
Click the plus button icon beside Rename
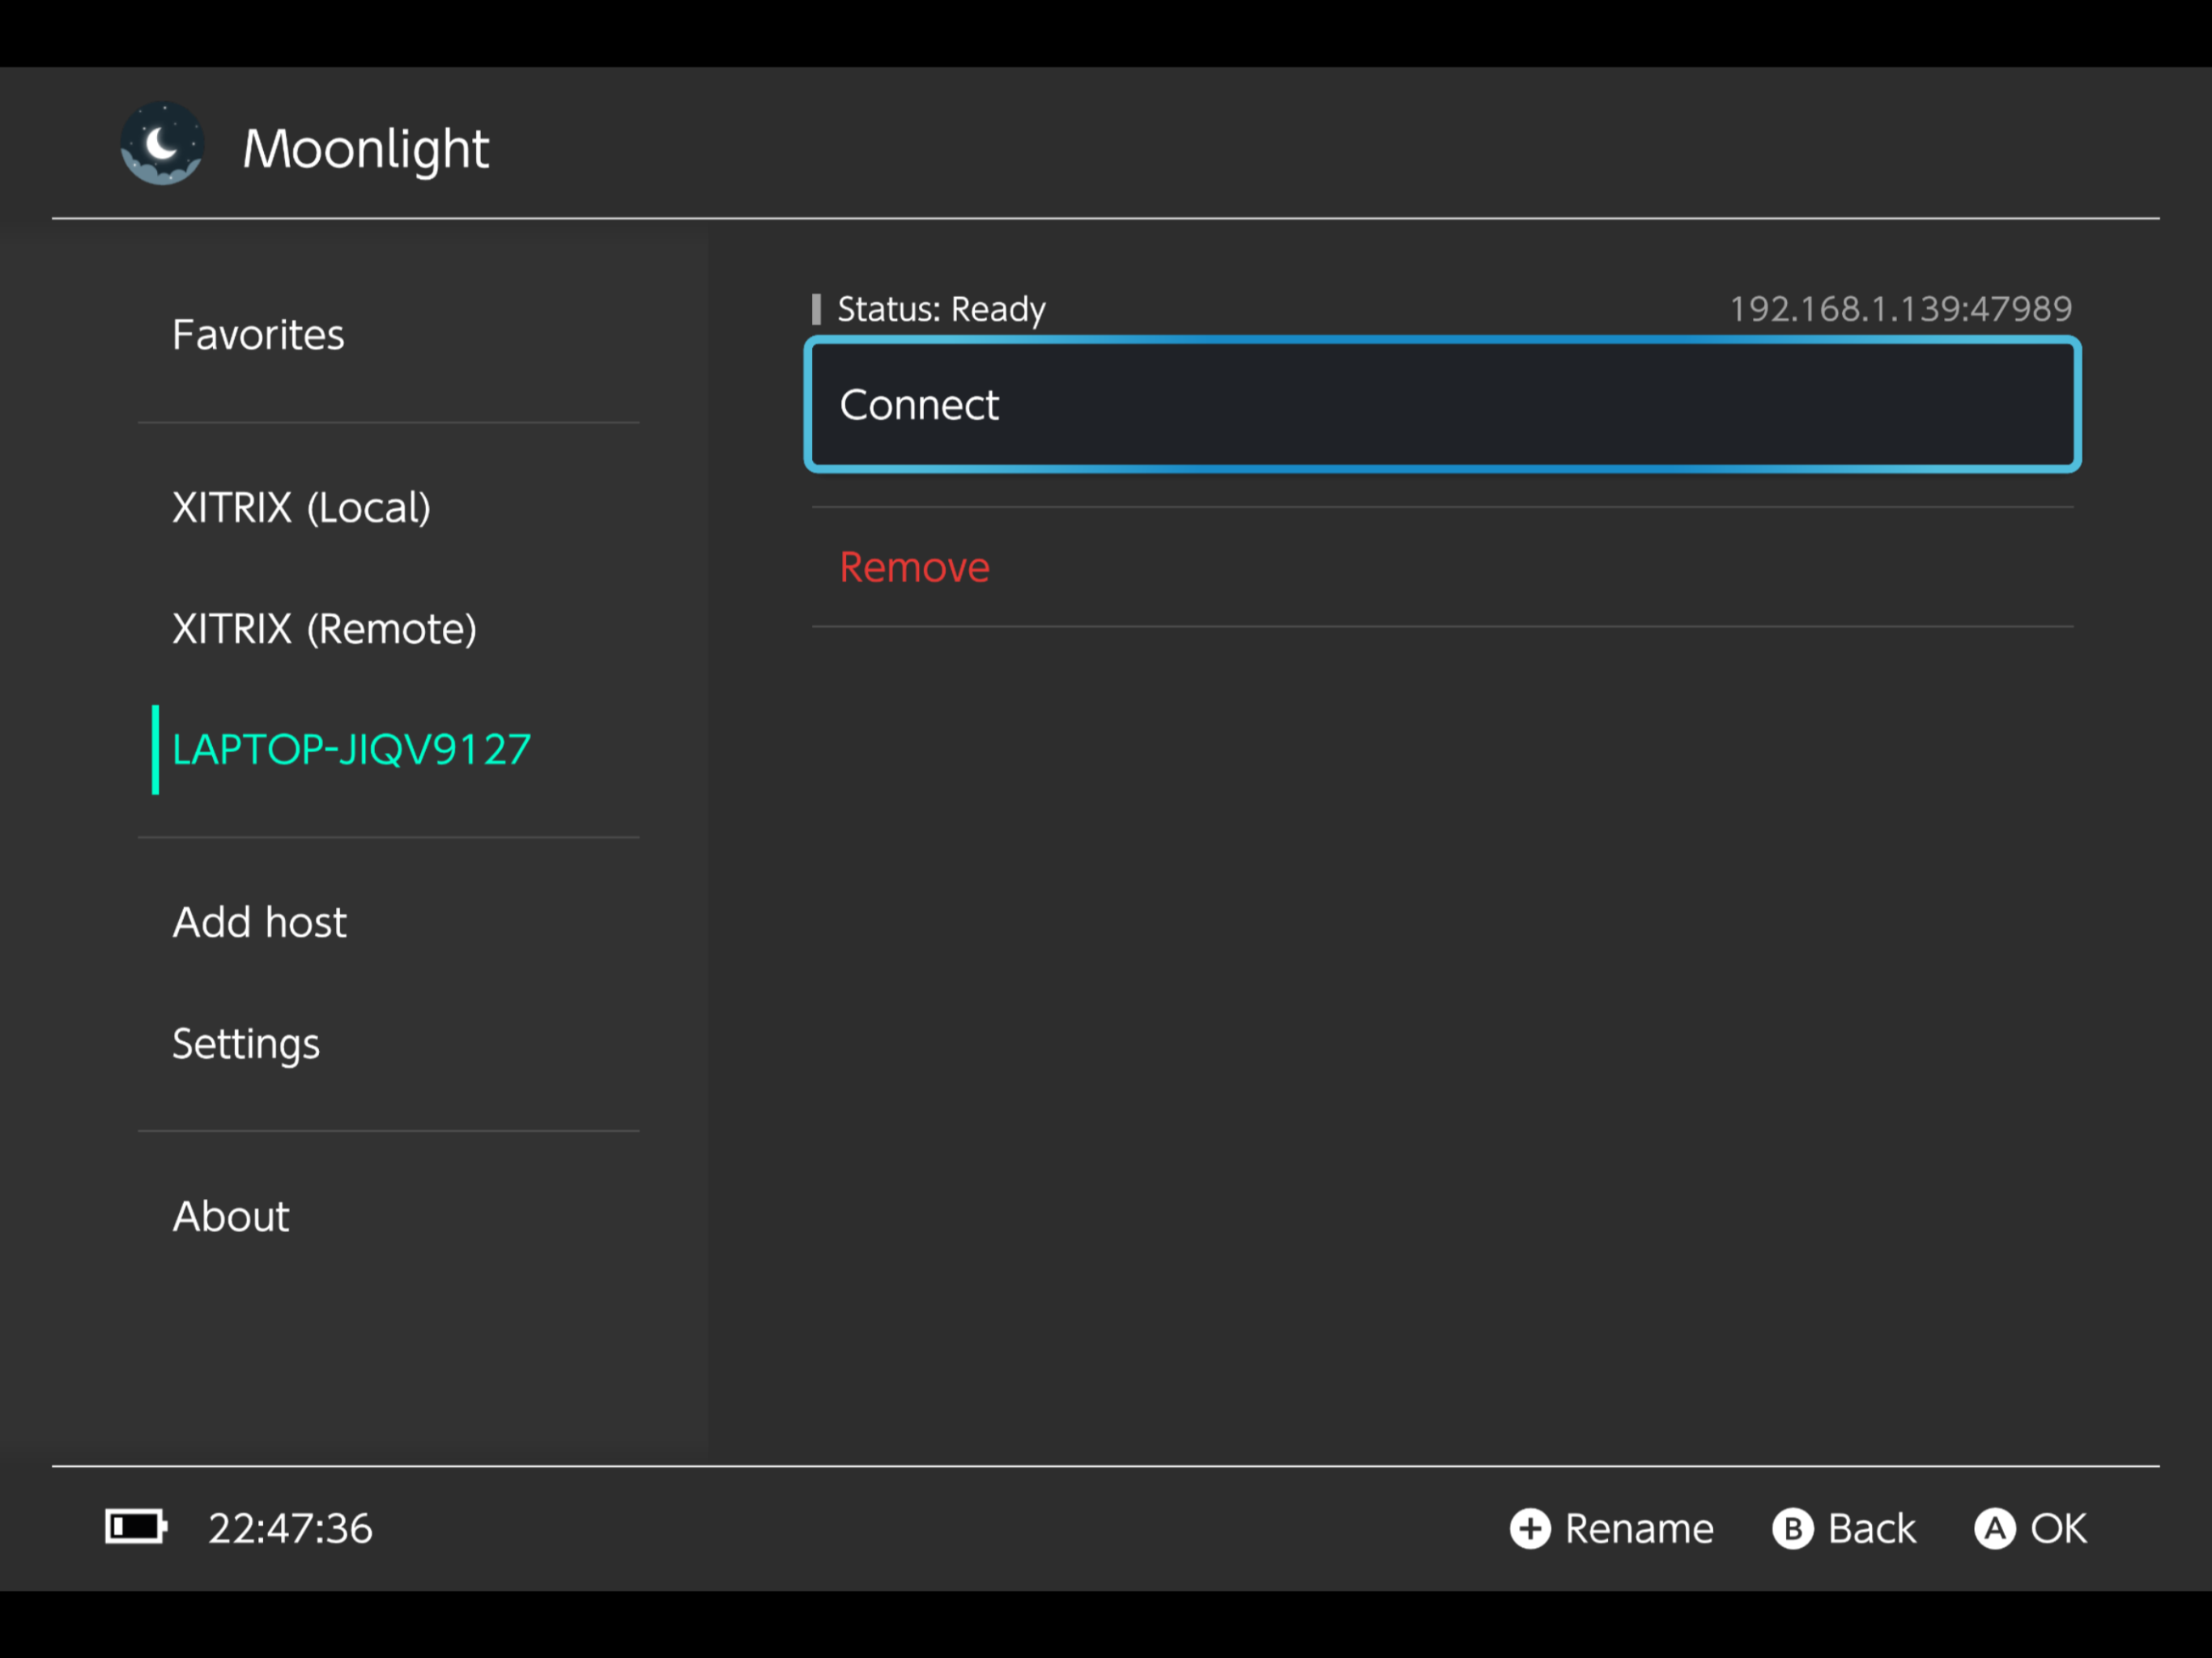coord(1530,1528)
